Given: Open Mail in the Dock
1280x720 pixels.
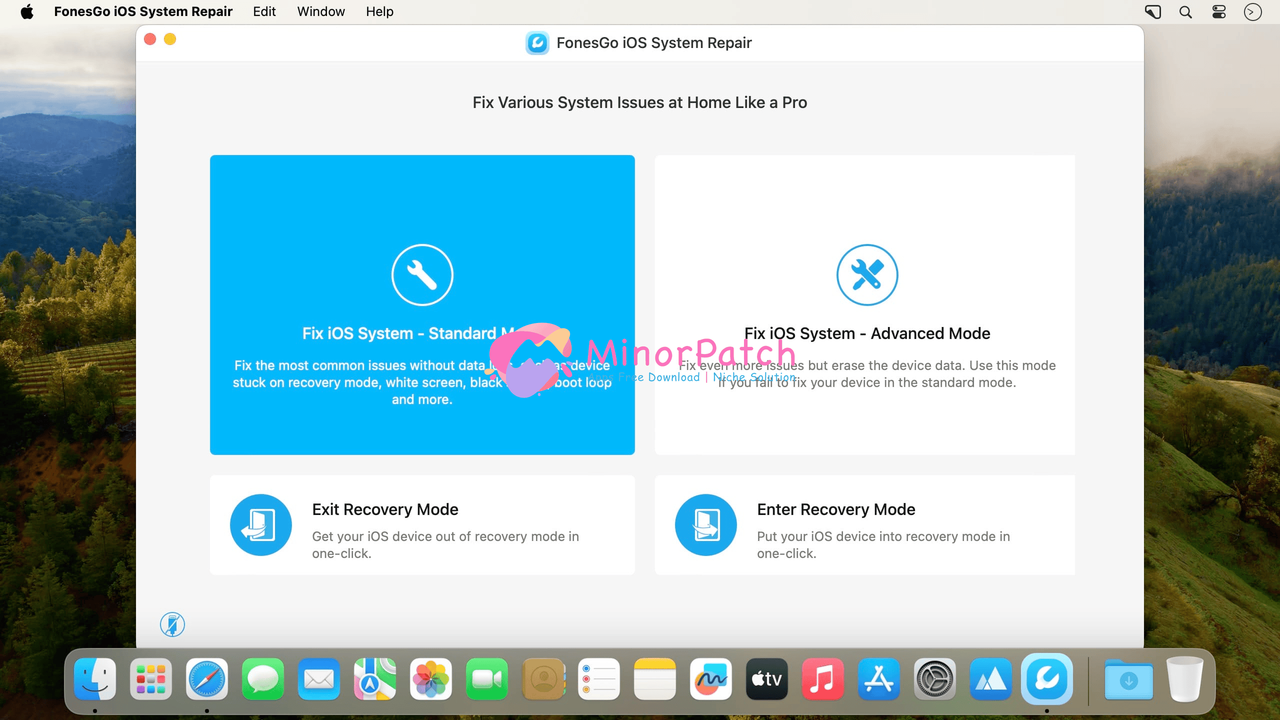Looking at the screenshot, I should tap(319, 680).
